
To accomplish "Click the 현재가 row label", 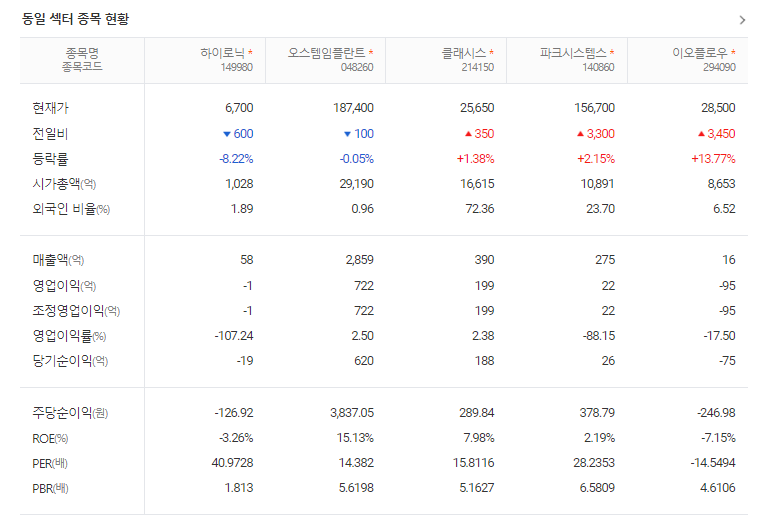I will [51, 108].
